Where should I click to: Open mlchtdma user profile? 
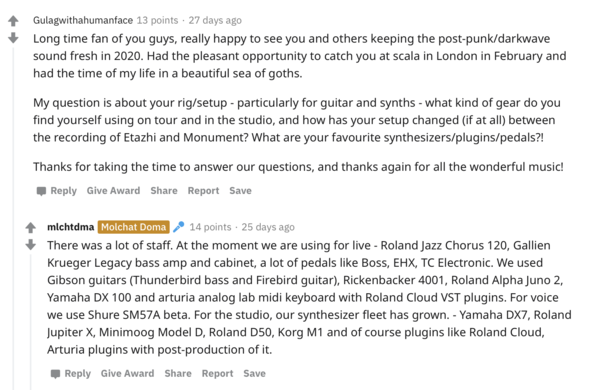tap(70, 227)
